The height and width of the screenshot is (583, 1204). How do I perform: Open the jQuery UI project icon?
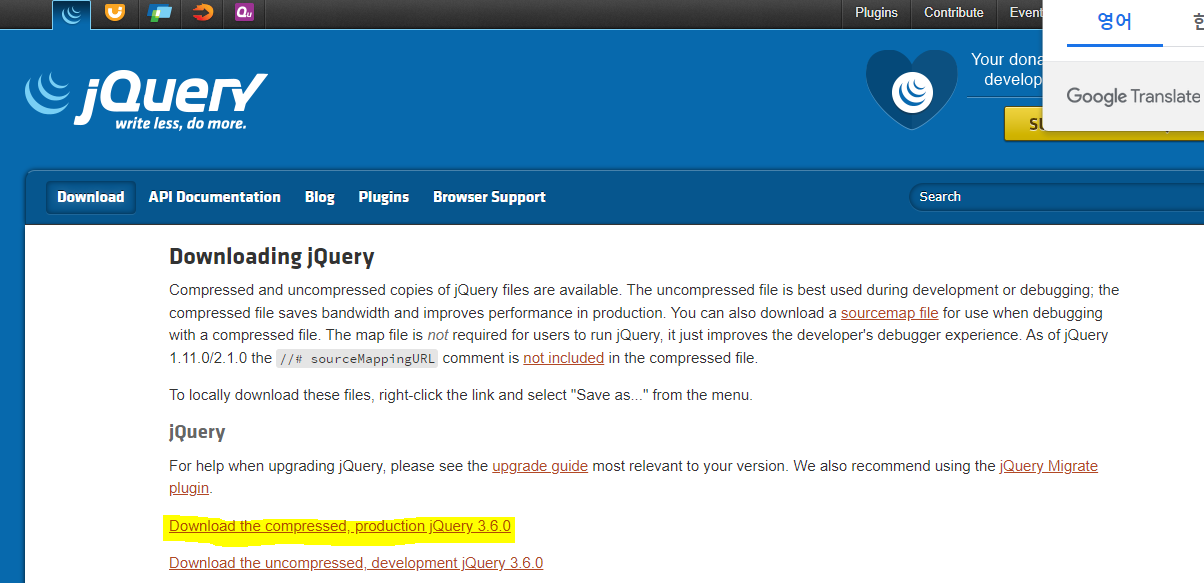(x=115, y=13)
